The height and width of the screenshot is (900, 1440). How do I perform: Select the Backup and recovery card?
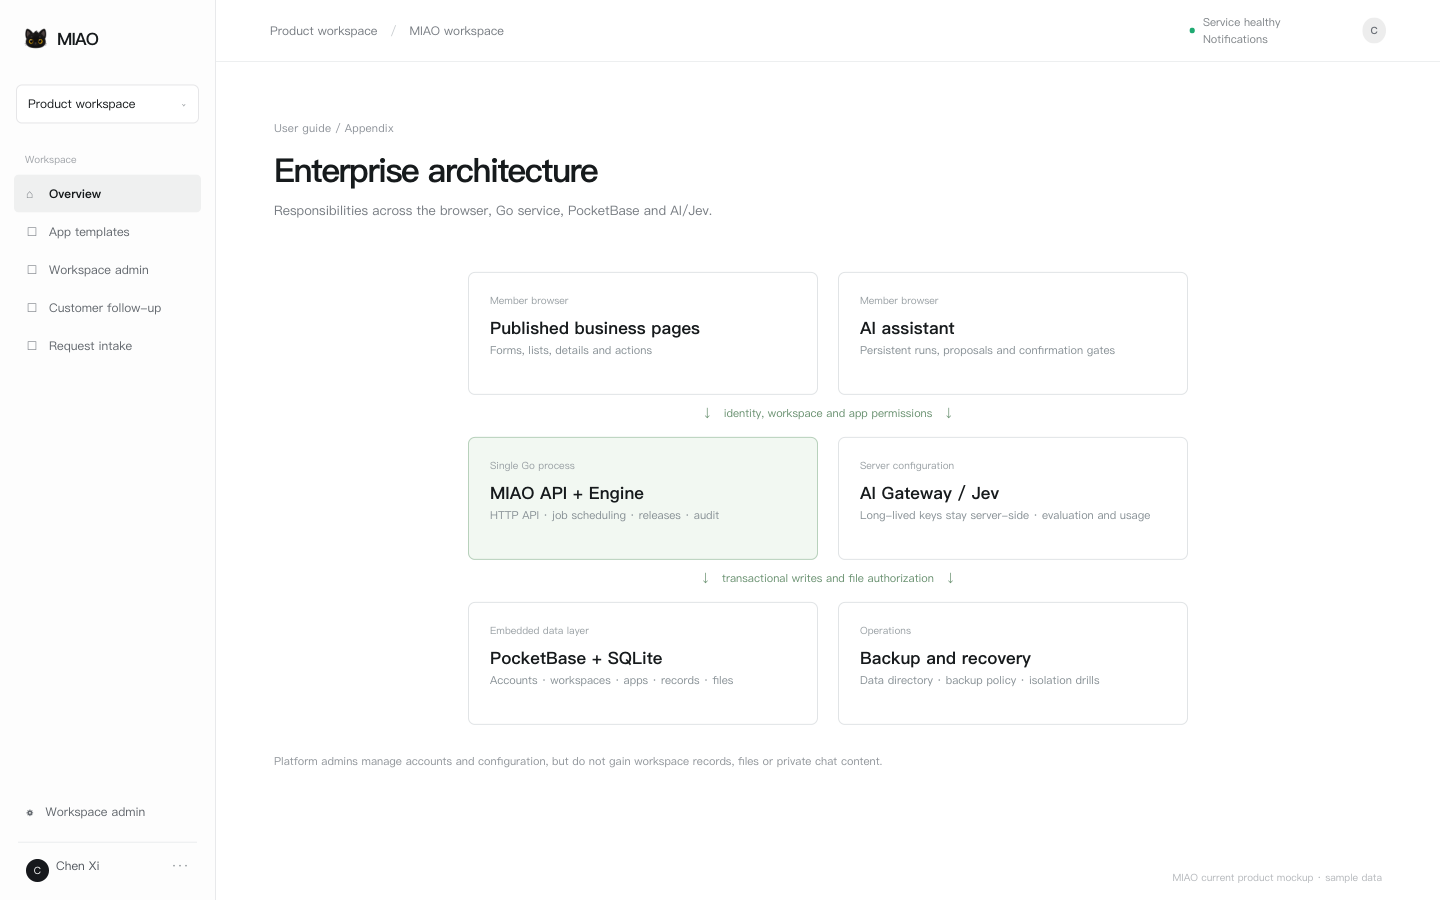[x=1013, y=663]
